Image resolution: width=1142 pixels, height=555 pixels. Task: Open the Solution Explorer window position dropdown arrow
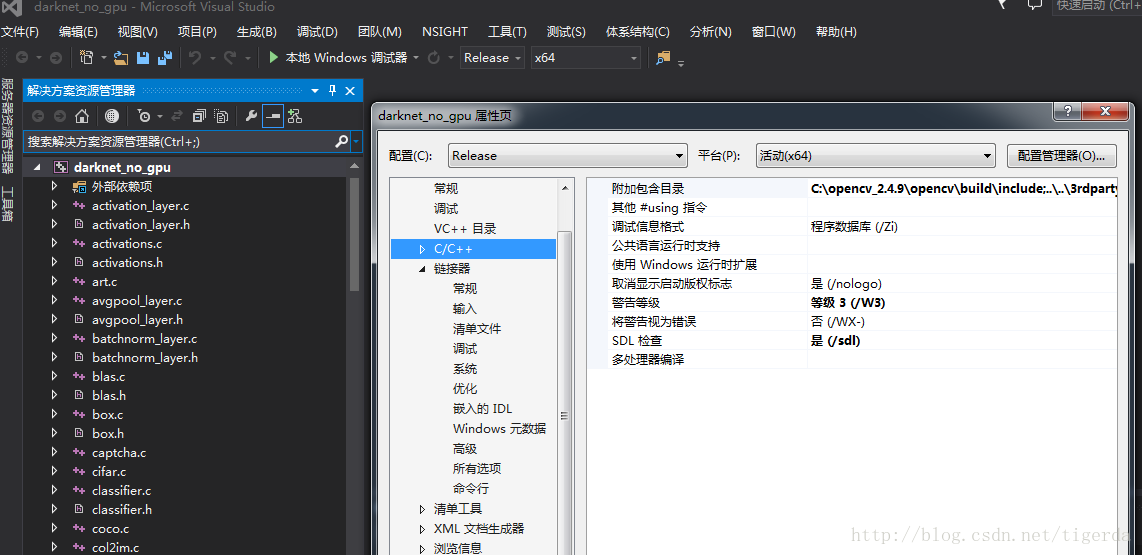click(315, 91)
